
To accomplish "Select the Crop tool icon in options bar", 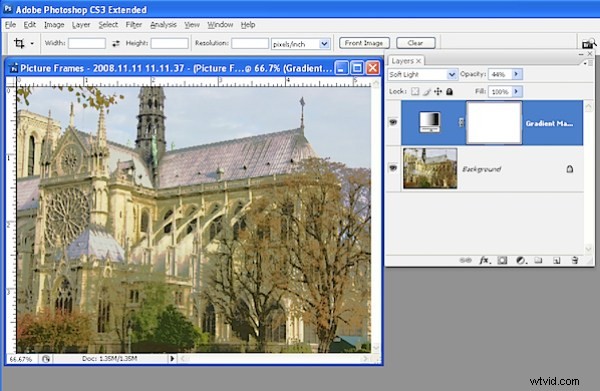I will (19, 43).
